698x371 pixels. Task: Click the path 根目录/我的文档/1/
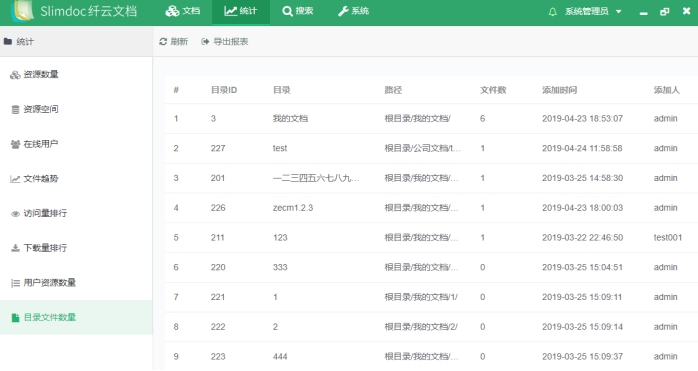click(421, 297)
